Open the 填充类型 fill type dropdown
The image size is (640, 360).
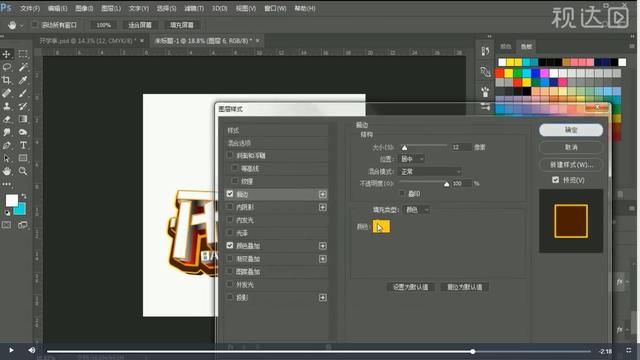[417, 210]
